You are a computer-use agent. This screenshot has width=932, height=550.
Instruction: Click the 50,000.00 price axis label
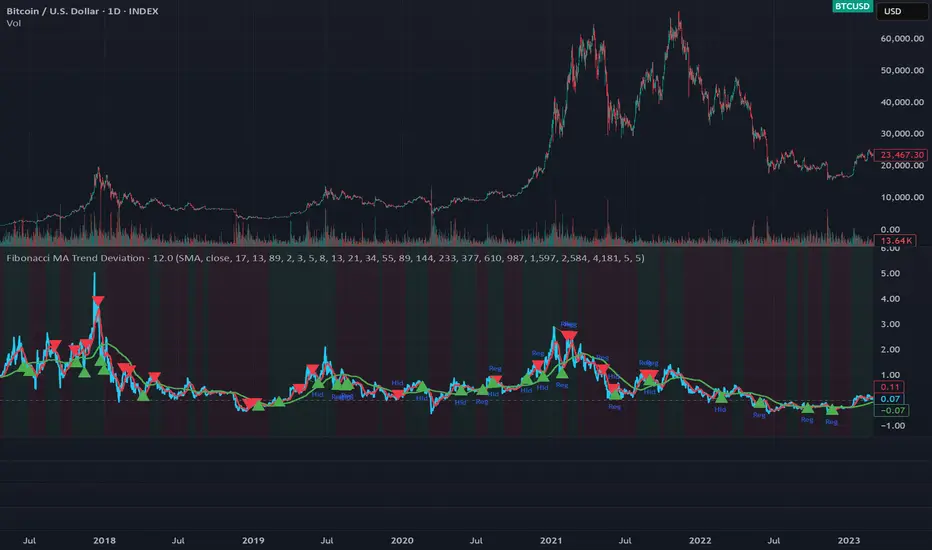(x=902, y=70)
